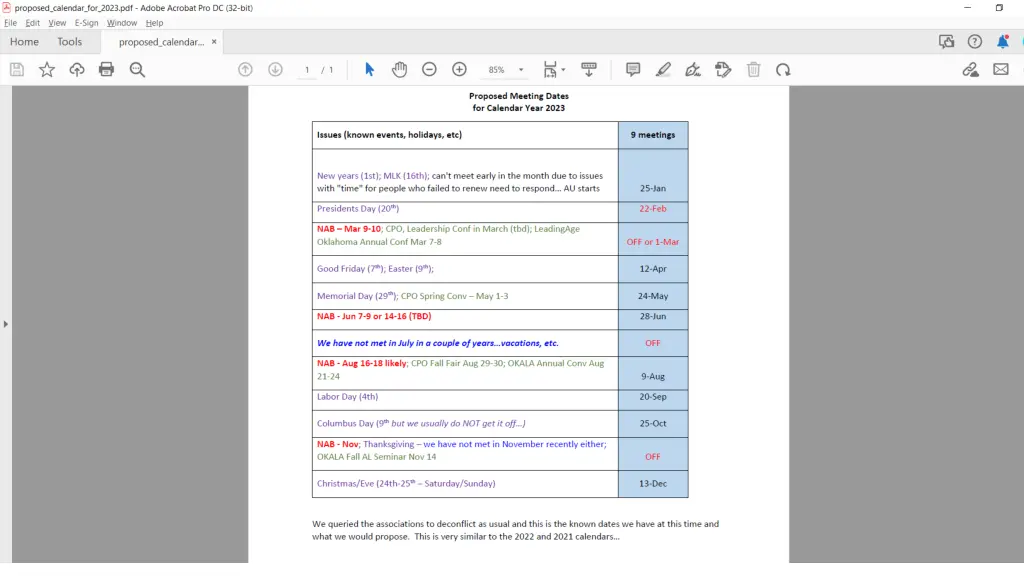Click the "Proposed Meeting Dates" title
Image resolution: width=1024 pixels, height=576 pixels.
pyautogui.click(x=519, y=96)
